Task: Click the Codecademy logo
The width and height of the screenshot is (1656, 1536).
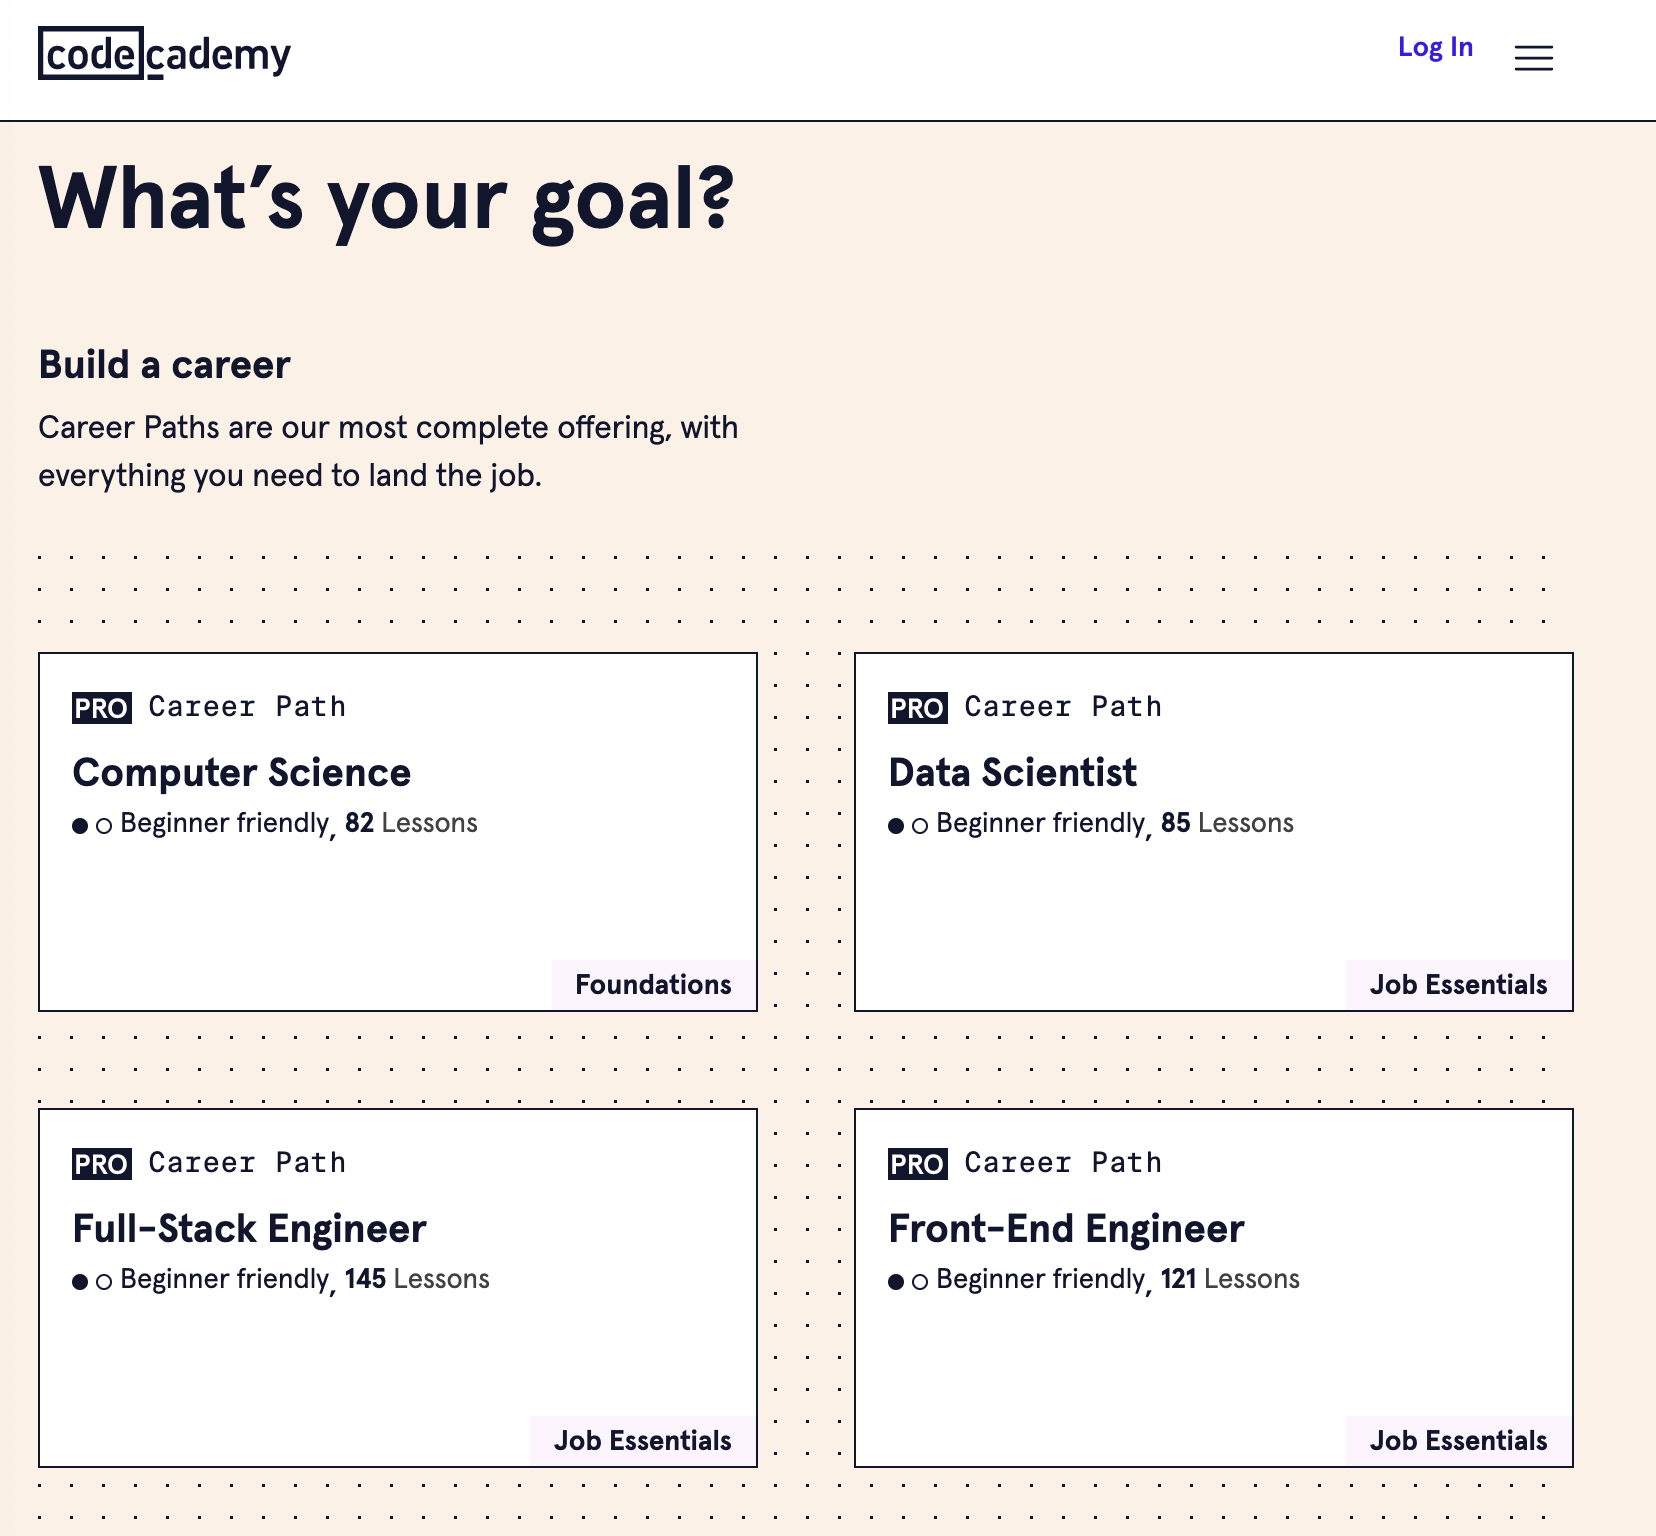Action: tap(165, 55)
